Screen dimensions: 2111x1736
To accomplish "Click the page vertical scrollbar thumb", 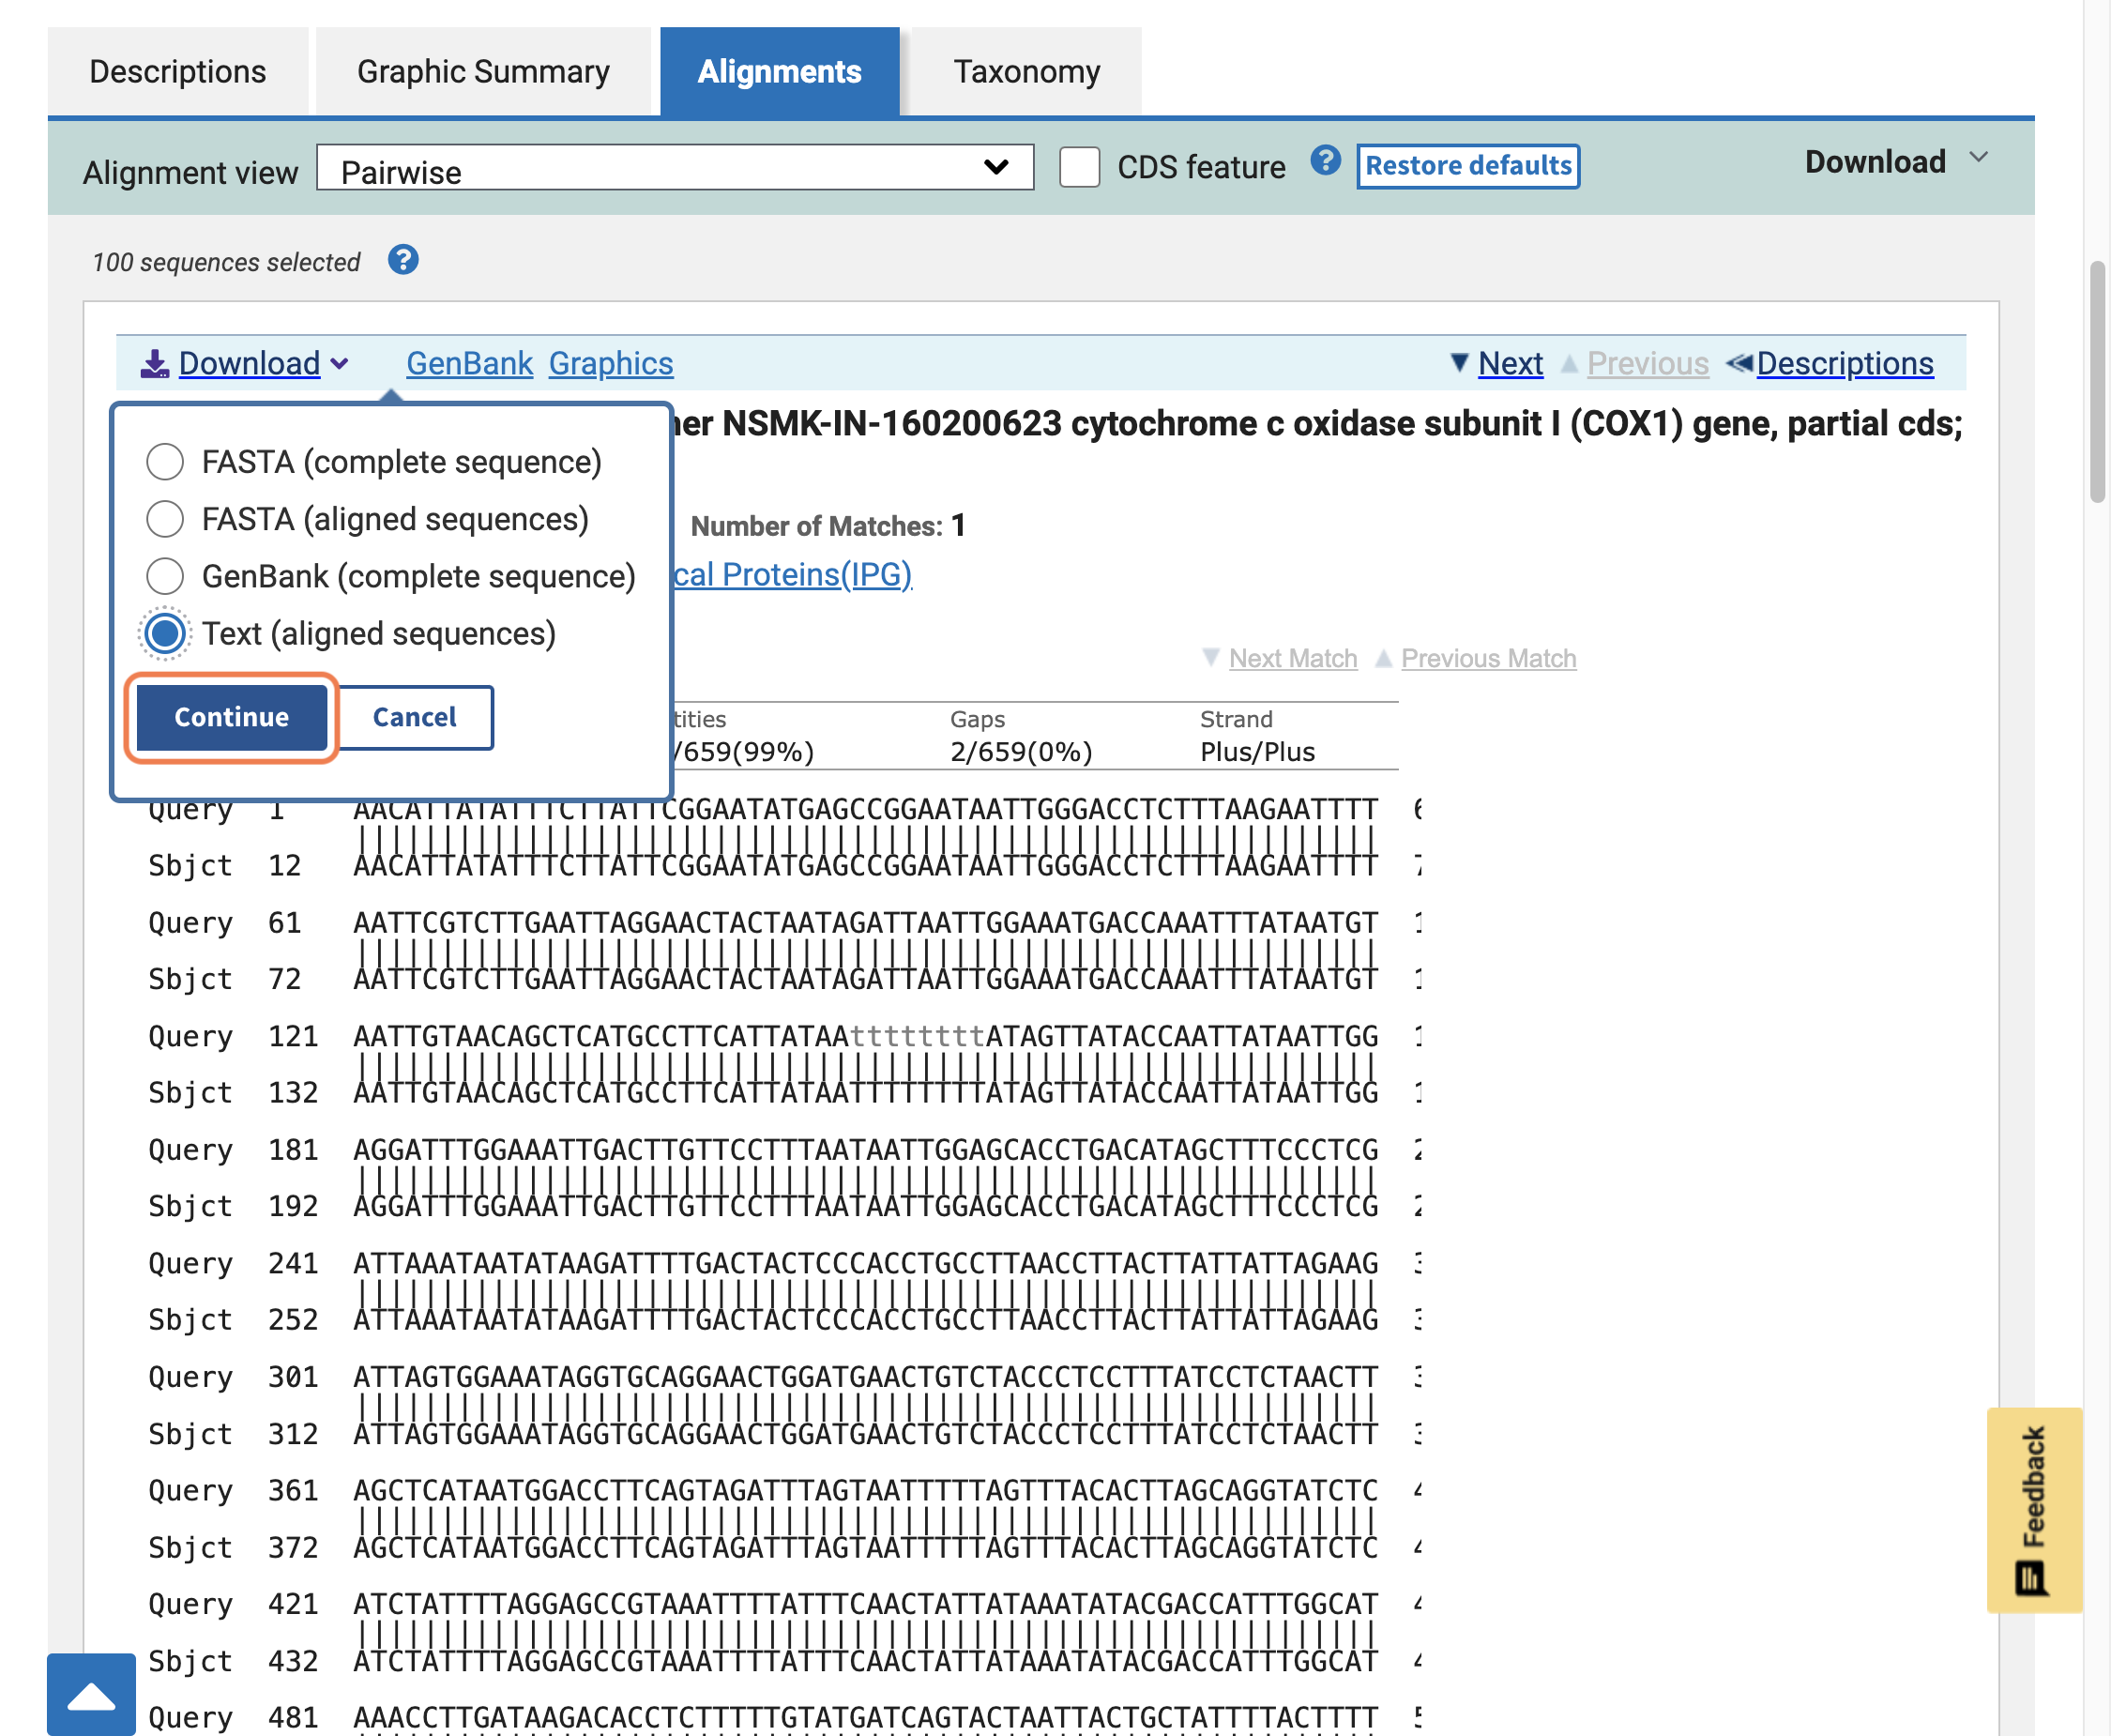I will click(2097, 382).
